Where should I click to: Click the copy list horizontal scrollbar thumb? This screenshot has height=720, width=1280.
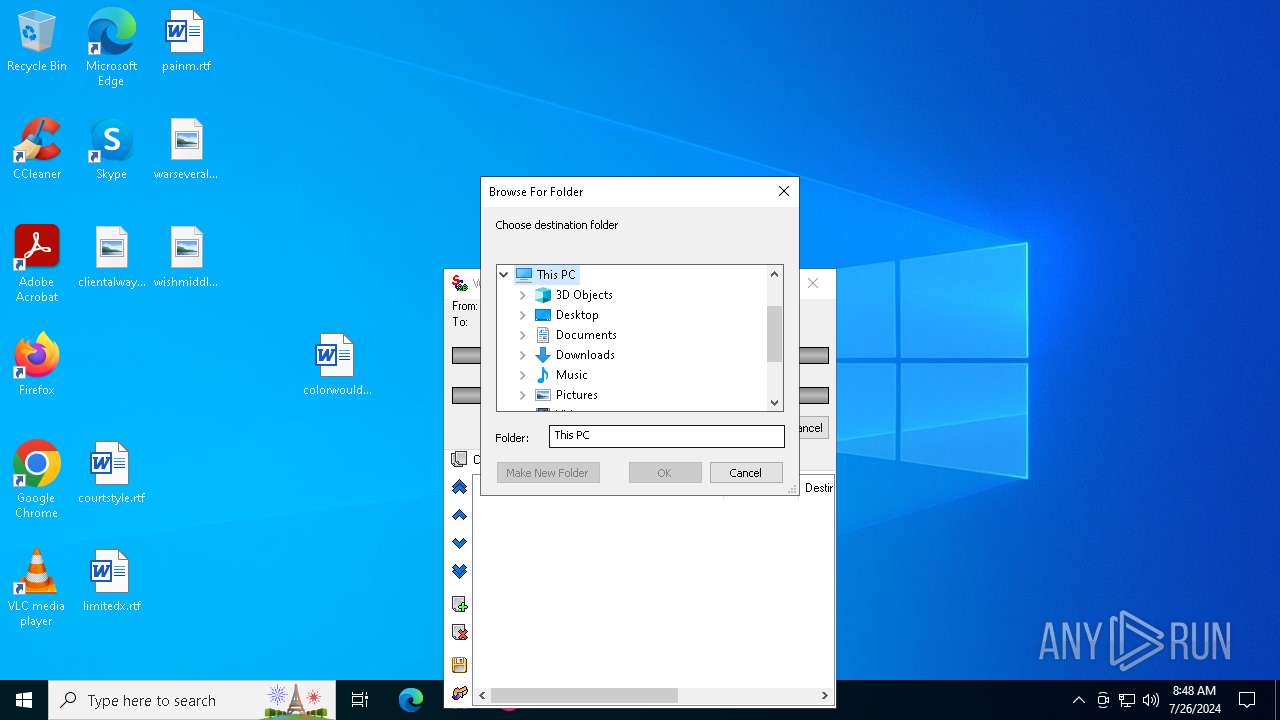click(x=584, y=695)
